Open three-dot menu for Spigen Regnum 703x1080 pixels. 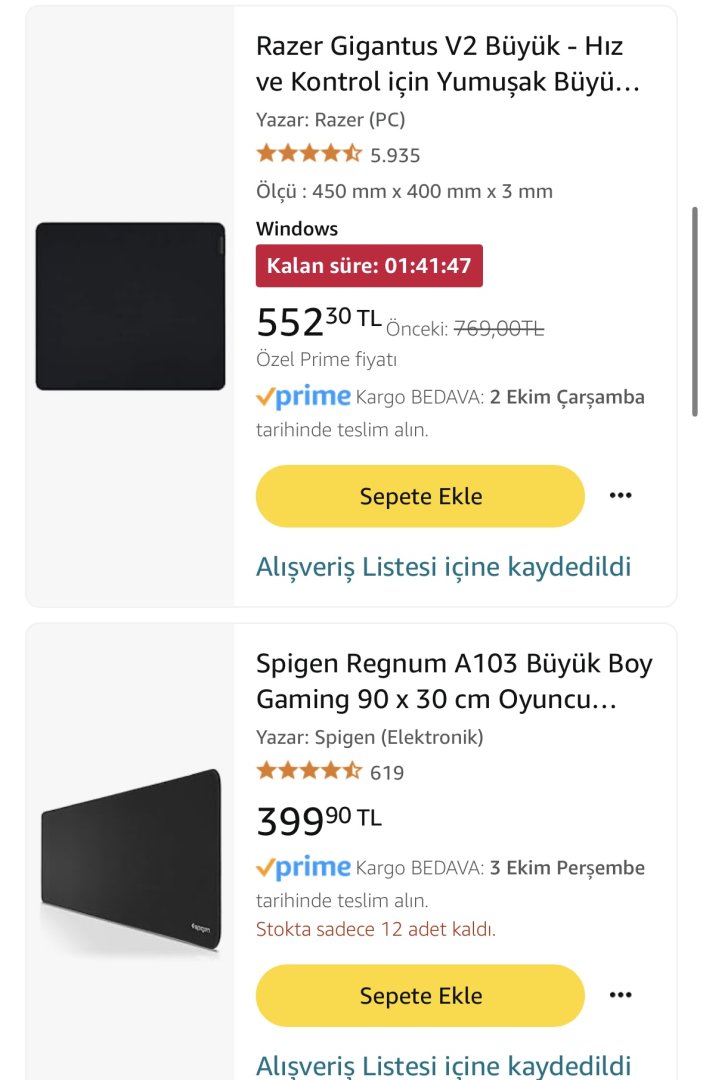click(620, 995)
